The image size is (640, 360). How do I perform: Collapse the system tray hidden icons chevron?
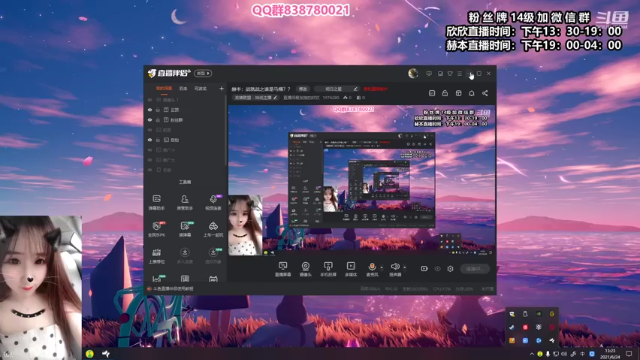pos(531,354)
